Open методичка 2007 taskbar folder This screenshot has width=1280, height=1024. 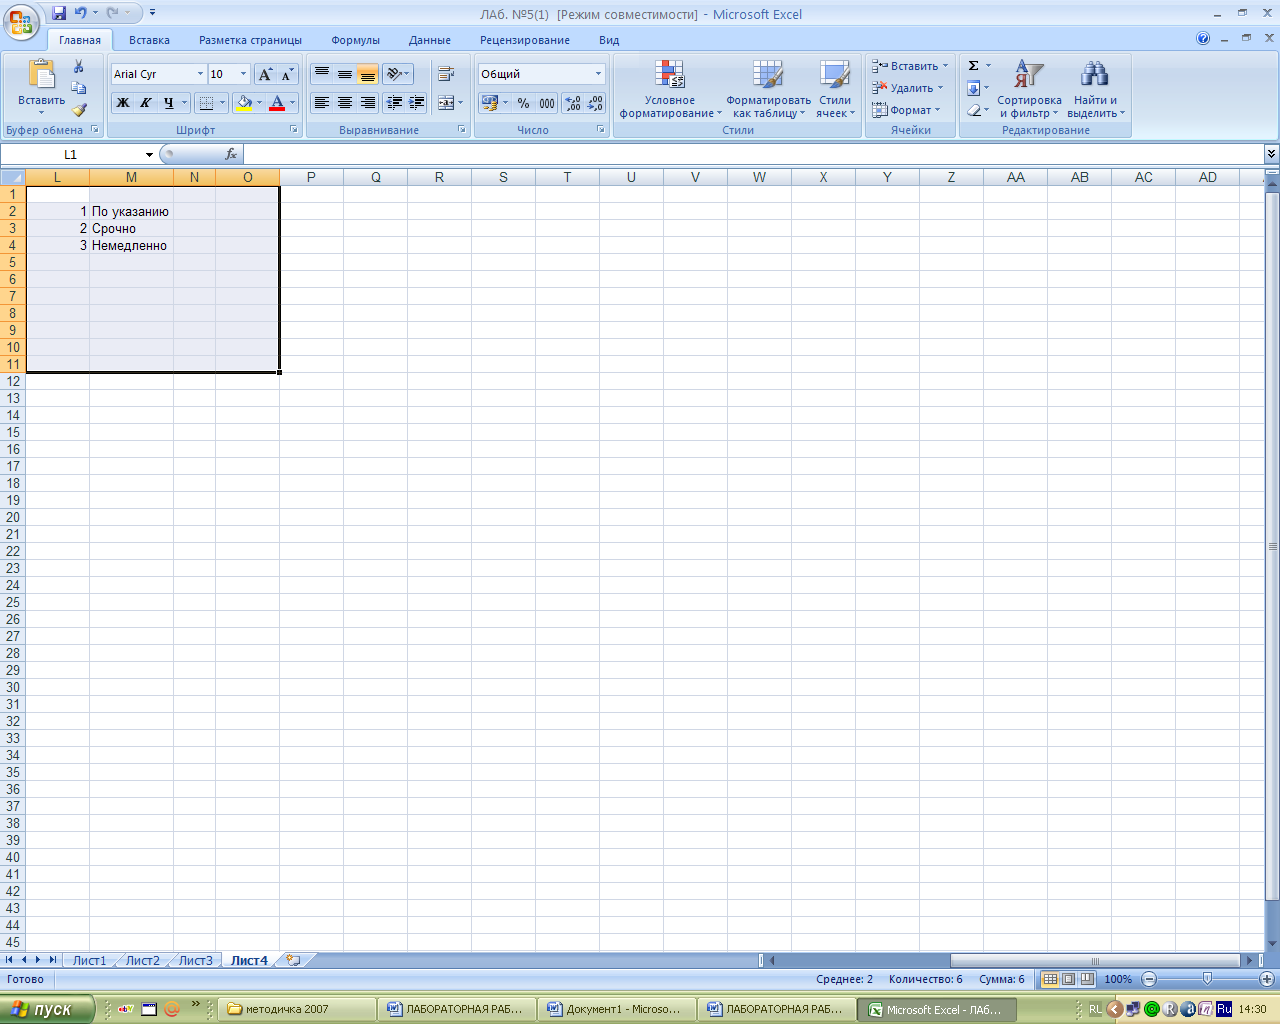296,1009
